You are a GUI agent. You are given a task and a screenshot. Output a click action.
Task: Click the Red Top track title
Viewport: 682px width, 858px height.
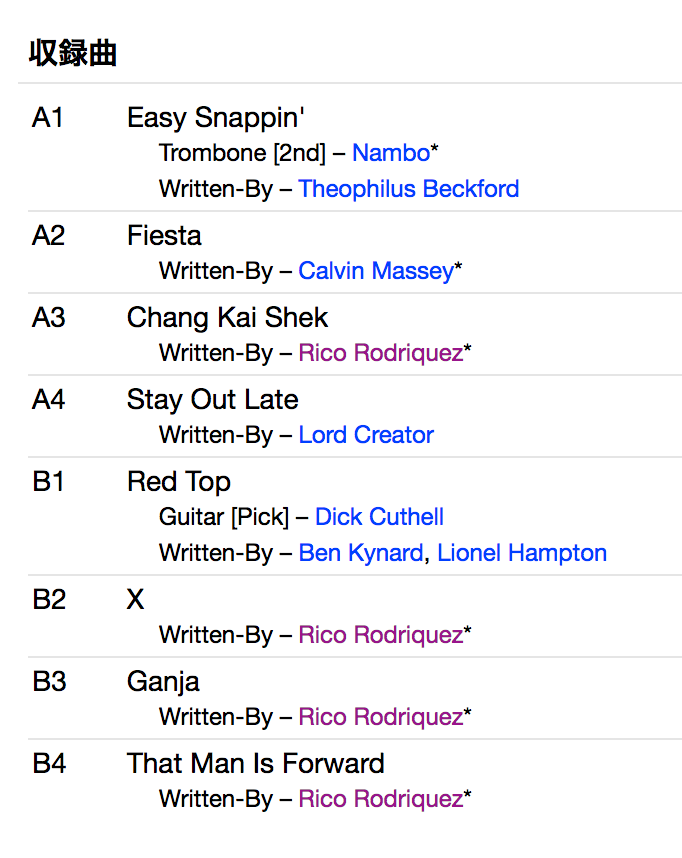(x=178, y=482)
